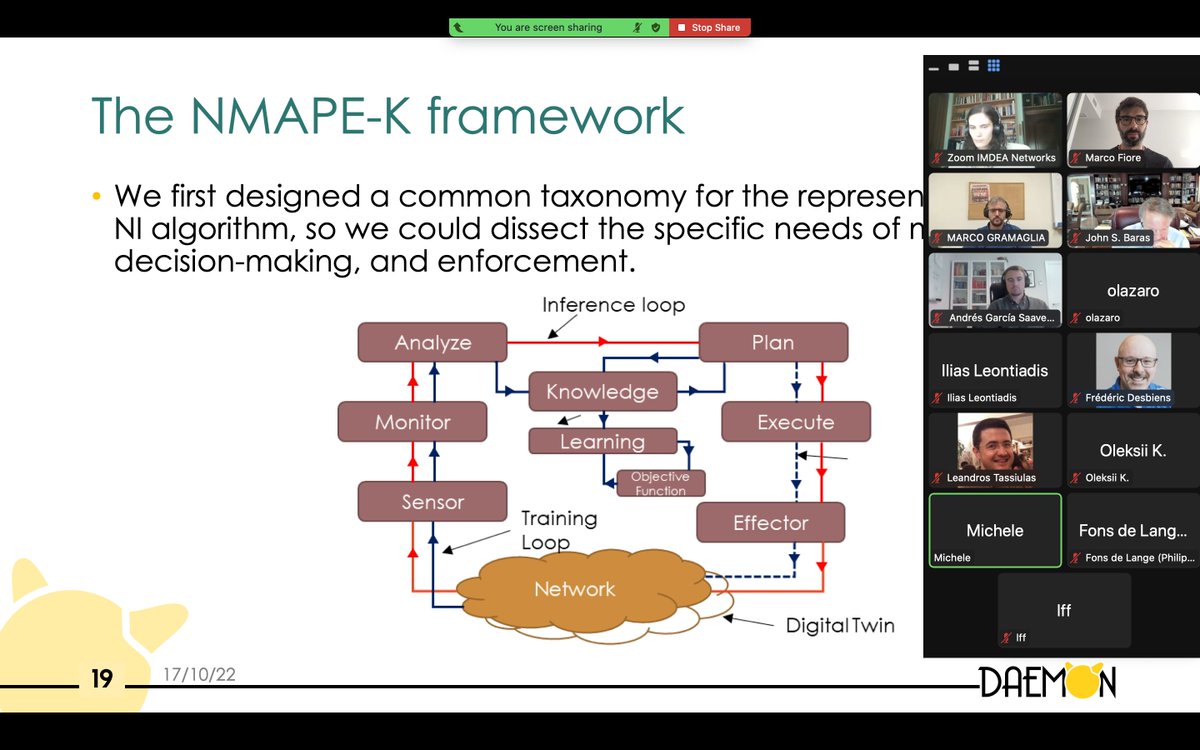Click muted mic icon beside Andrés García Saavedra
The width and height of the screenshot is (1200, 750).
point(938,318)
